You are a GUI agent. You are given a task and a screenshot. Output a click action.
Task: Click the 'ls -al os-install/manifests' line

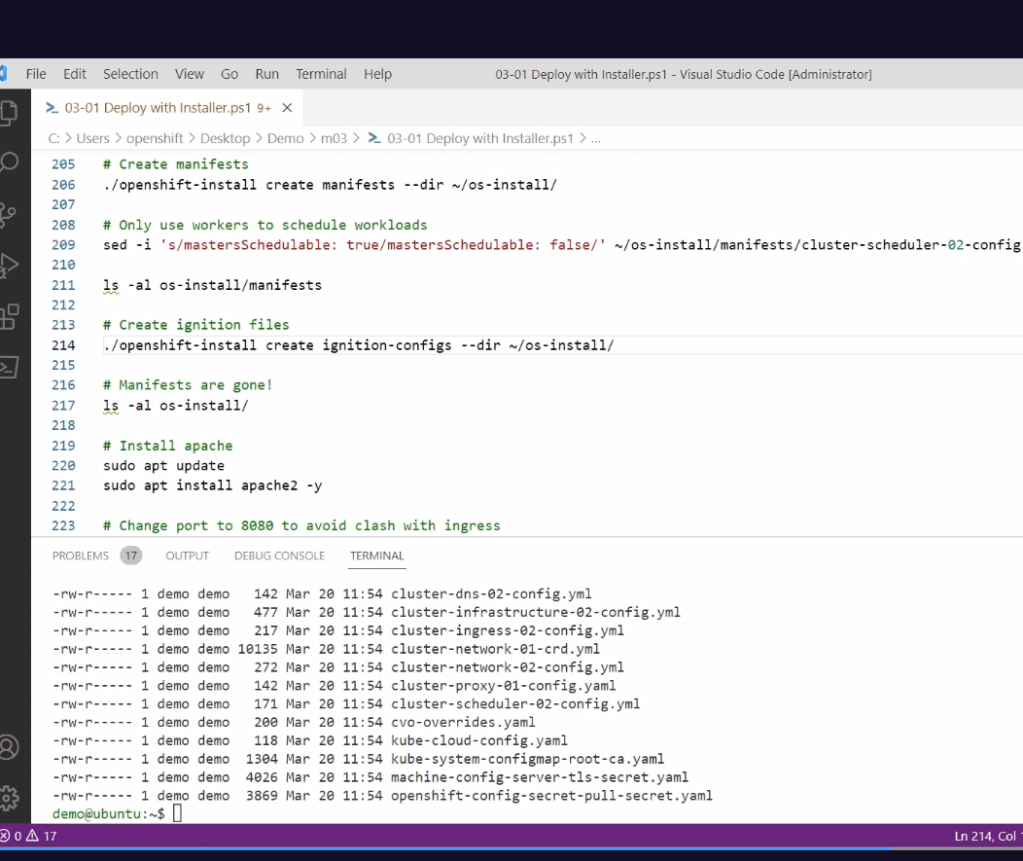pyautogui.click(x=212, y=285)
